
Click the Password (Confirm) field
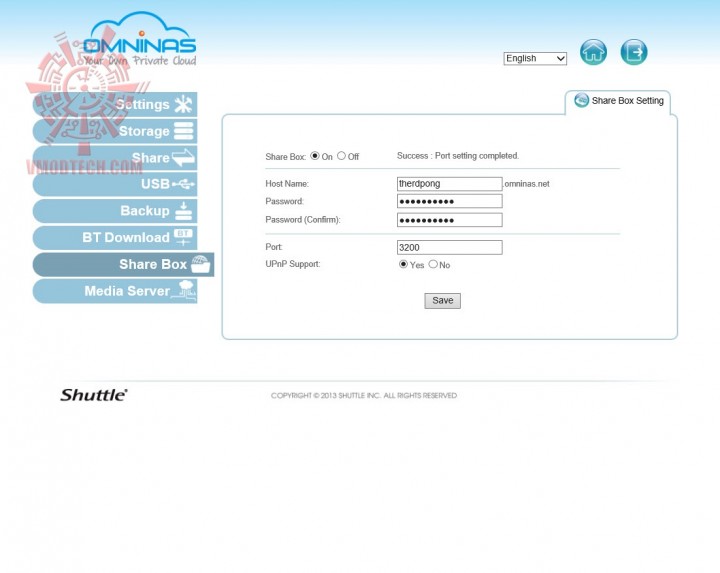click(450, 220)
